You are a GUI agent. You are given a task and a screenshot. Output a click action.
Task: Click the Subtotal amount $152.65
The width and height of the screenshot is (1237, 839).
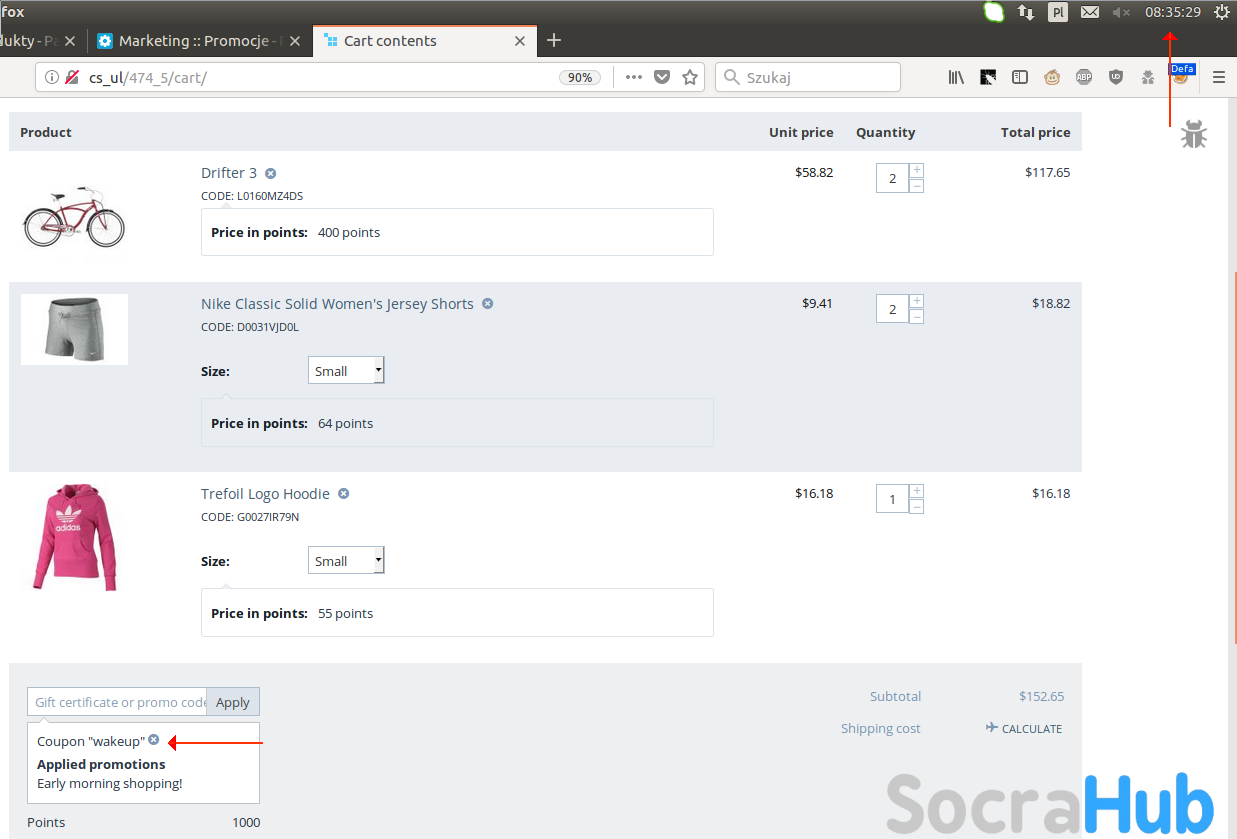tap(1041, 696)
